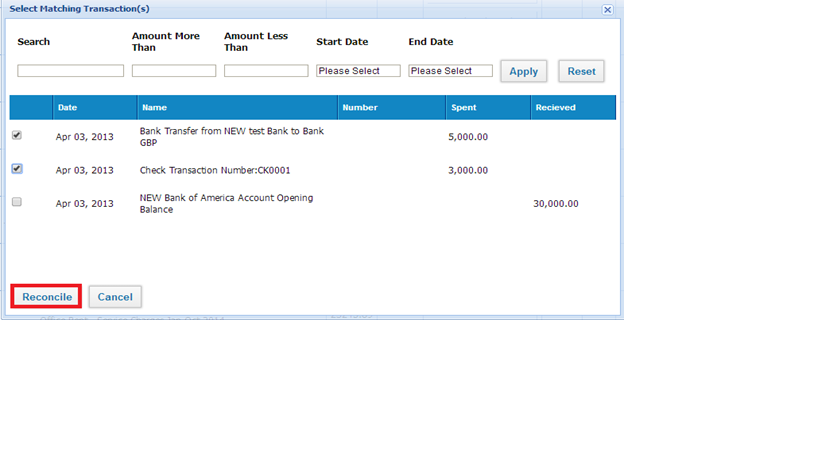Cancel the matching dialog
This screenshot has height=460, width=819.
coord(115,297)
